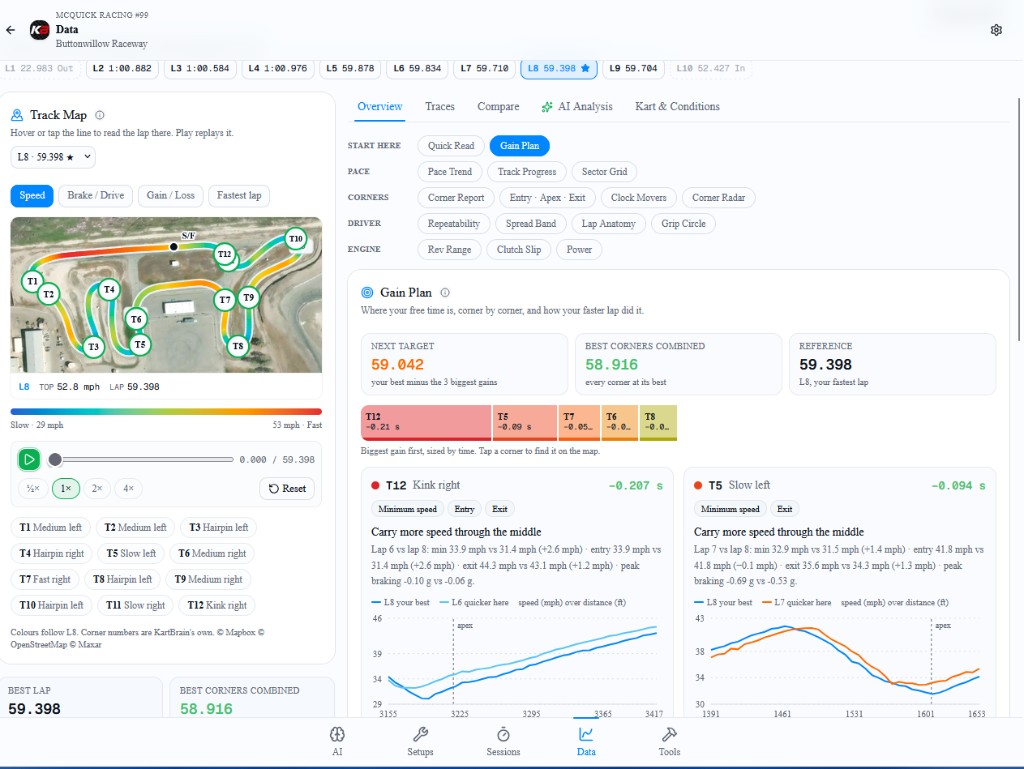Switch to the Traces tab
The width and height of the screenshot is (1024, 769).
(x=440, y=106)
